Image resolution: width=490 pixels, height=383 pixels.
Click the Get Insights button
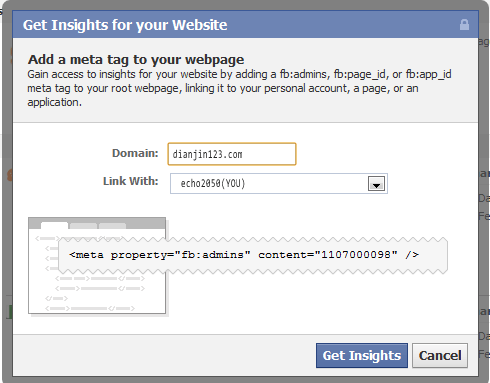coord(362,355)
